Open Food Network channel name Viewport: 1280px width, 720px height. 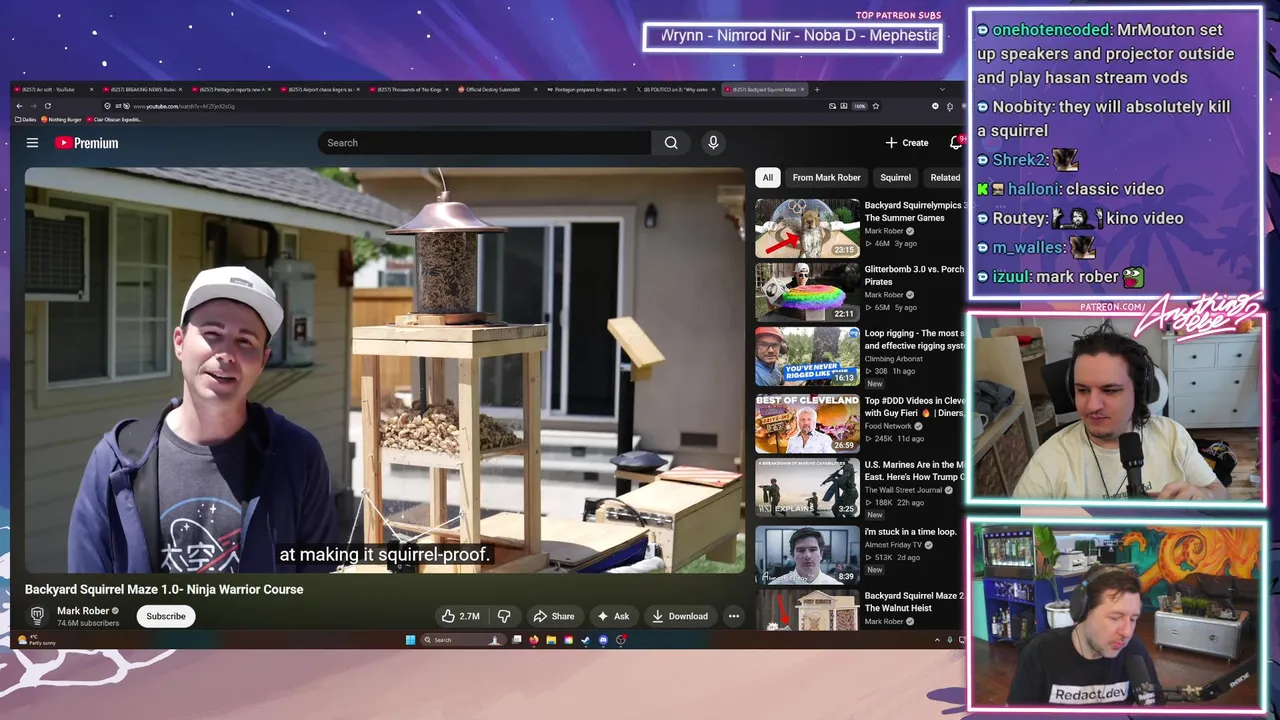point(888,426)
